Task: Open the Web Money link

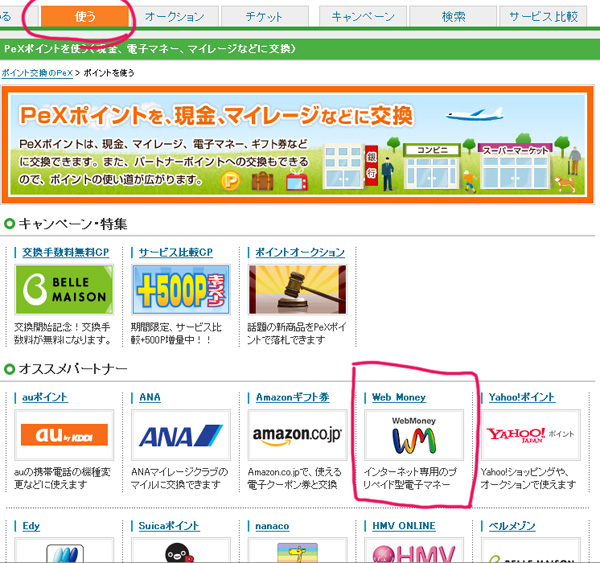Action: tap(399, 397)
